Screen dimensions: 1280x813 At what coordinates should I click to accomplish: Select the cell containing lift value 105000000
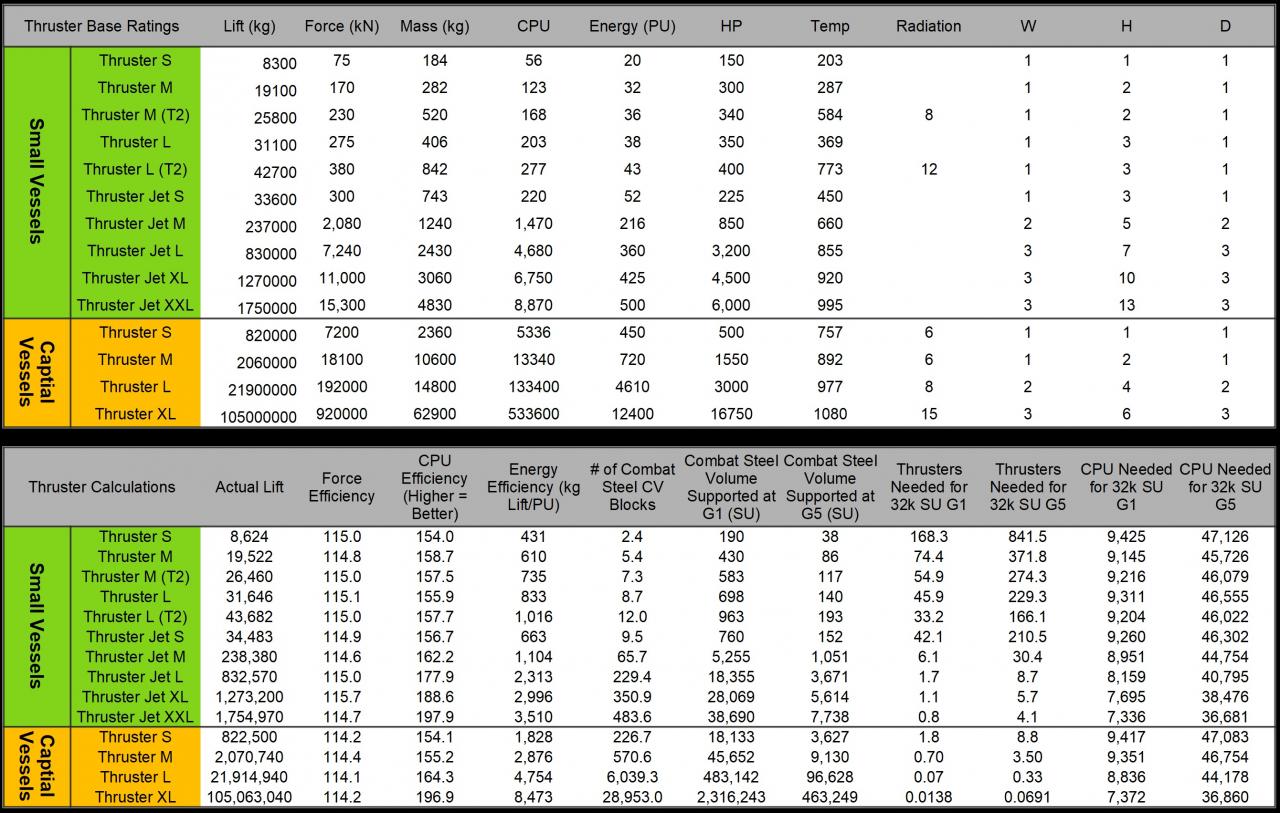(252, 416)
